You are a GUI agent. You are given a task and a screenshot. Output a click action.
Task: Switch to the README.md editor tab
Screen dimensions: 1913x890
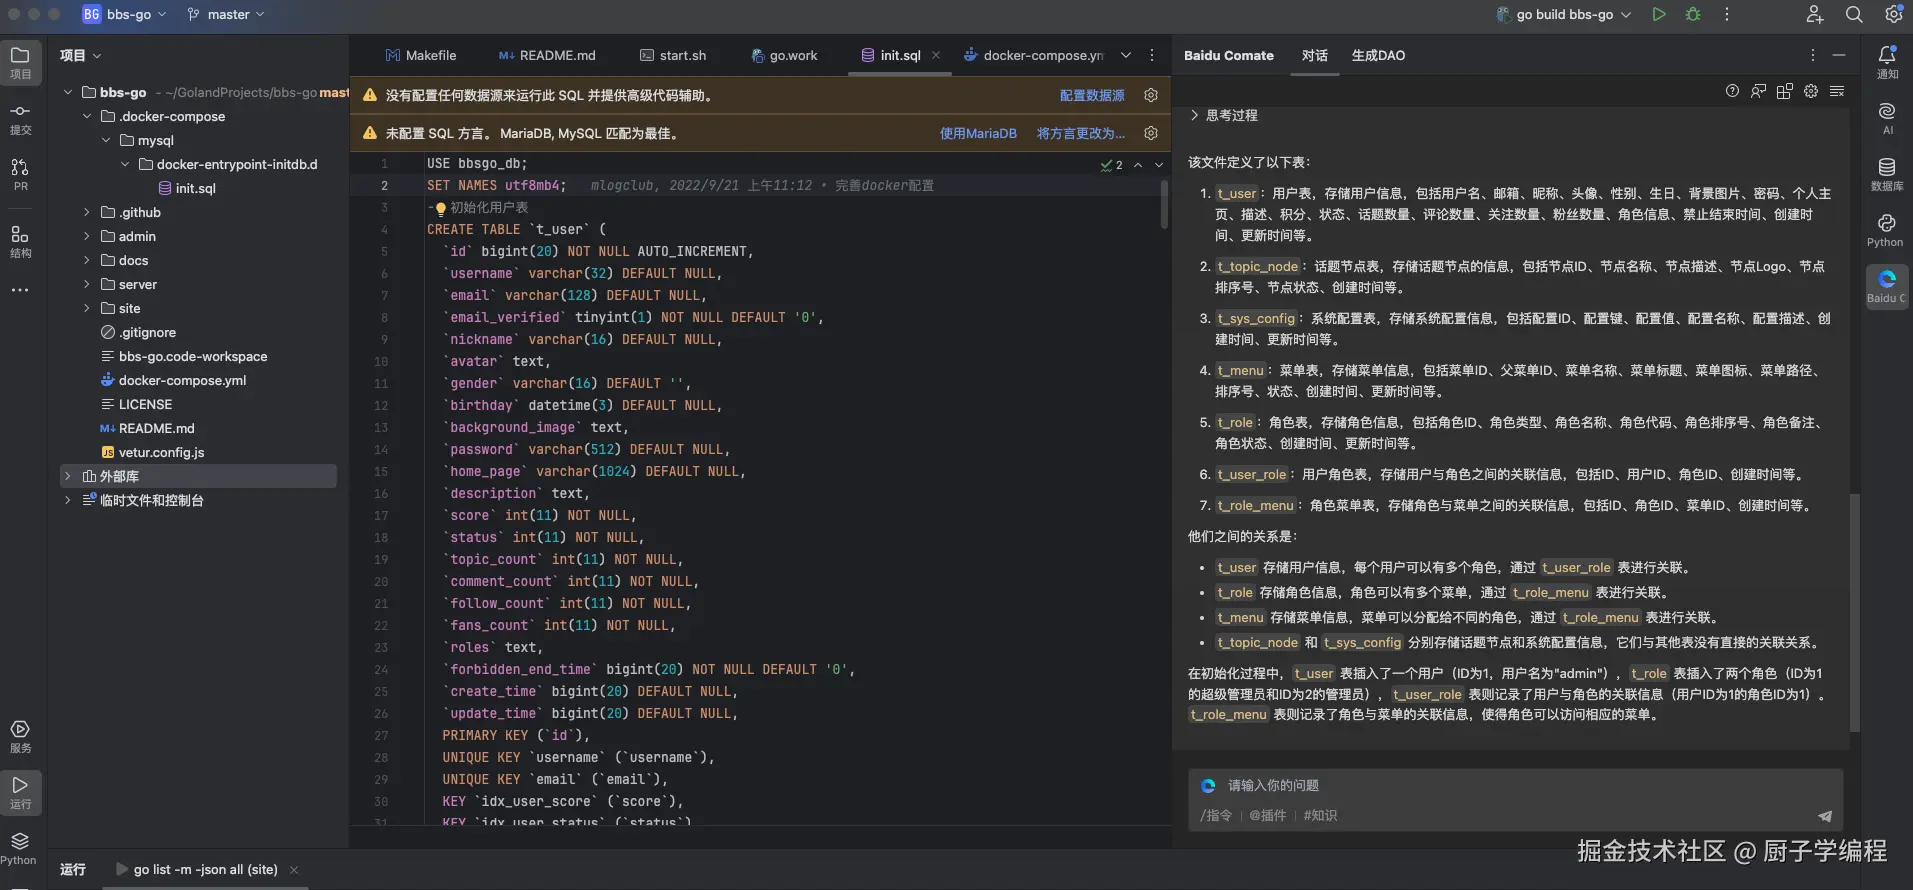point(547,55)
